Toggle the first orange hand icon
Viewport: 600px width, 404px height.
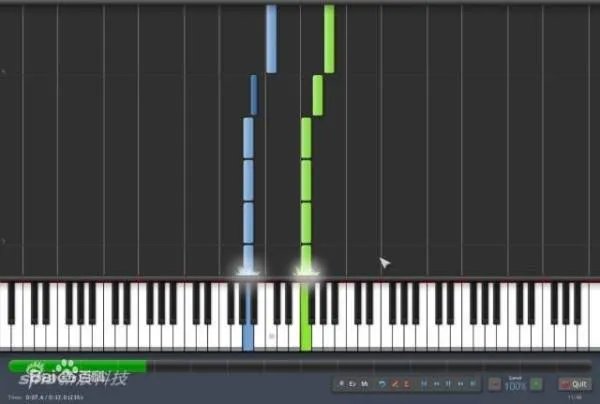pos(395,384)
